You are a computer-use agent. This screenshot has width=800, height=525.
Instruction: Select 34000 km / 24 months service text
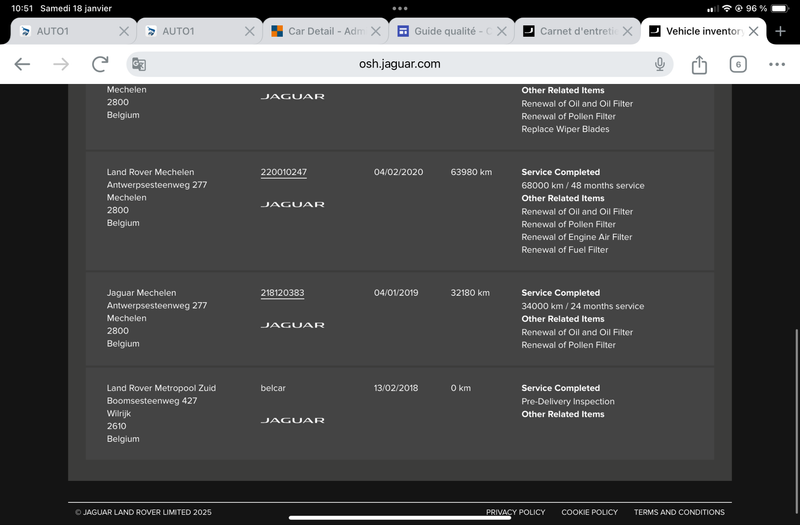[x=583, y=306]
